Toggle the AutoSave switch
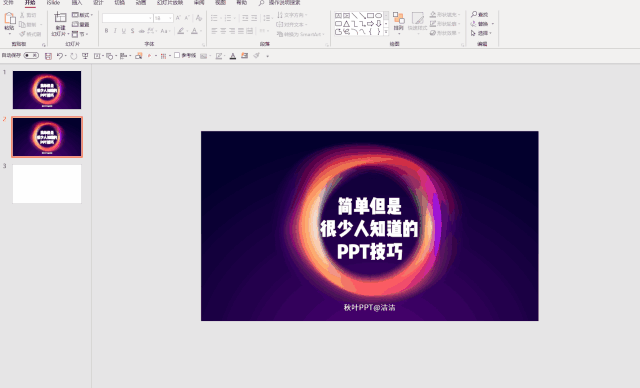The height and width of the screenshot is (388, 640). coord(31,55)
